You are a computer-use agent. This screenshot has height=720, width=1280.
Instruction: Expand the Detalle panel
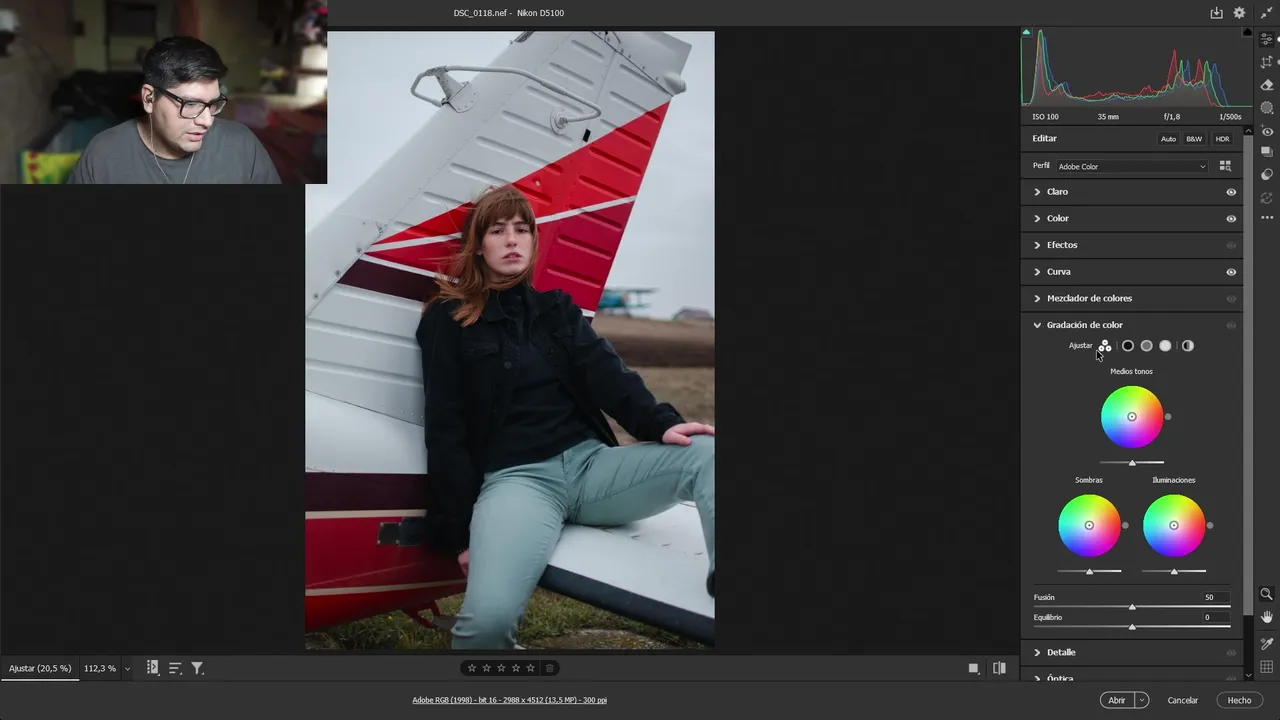click(x=1037, y=652)
